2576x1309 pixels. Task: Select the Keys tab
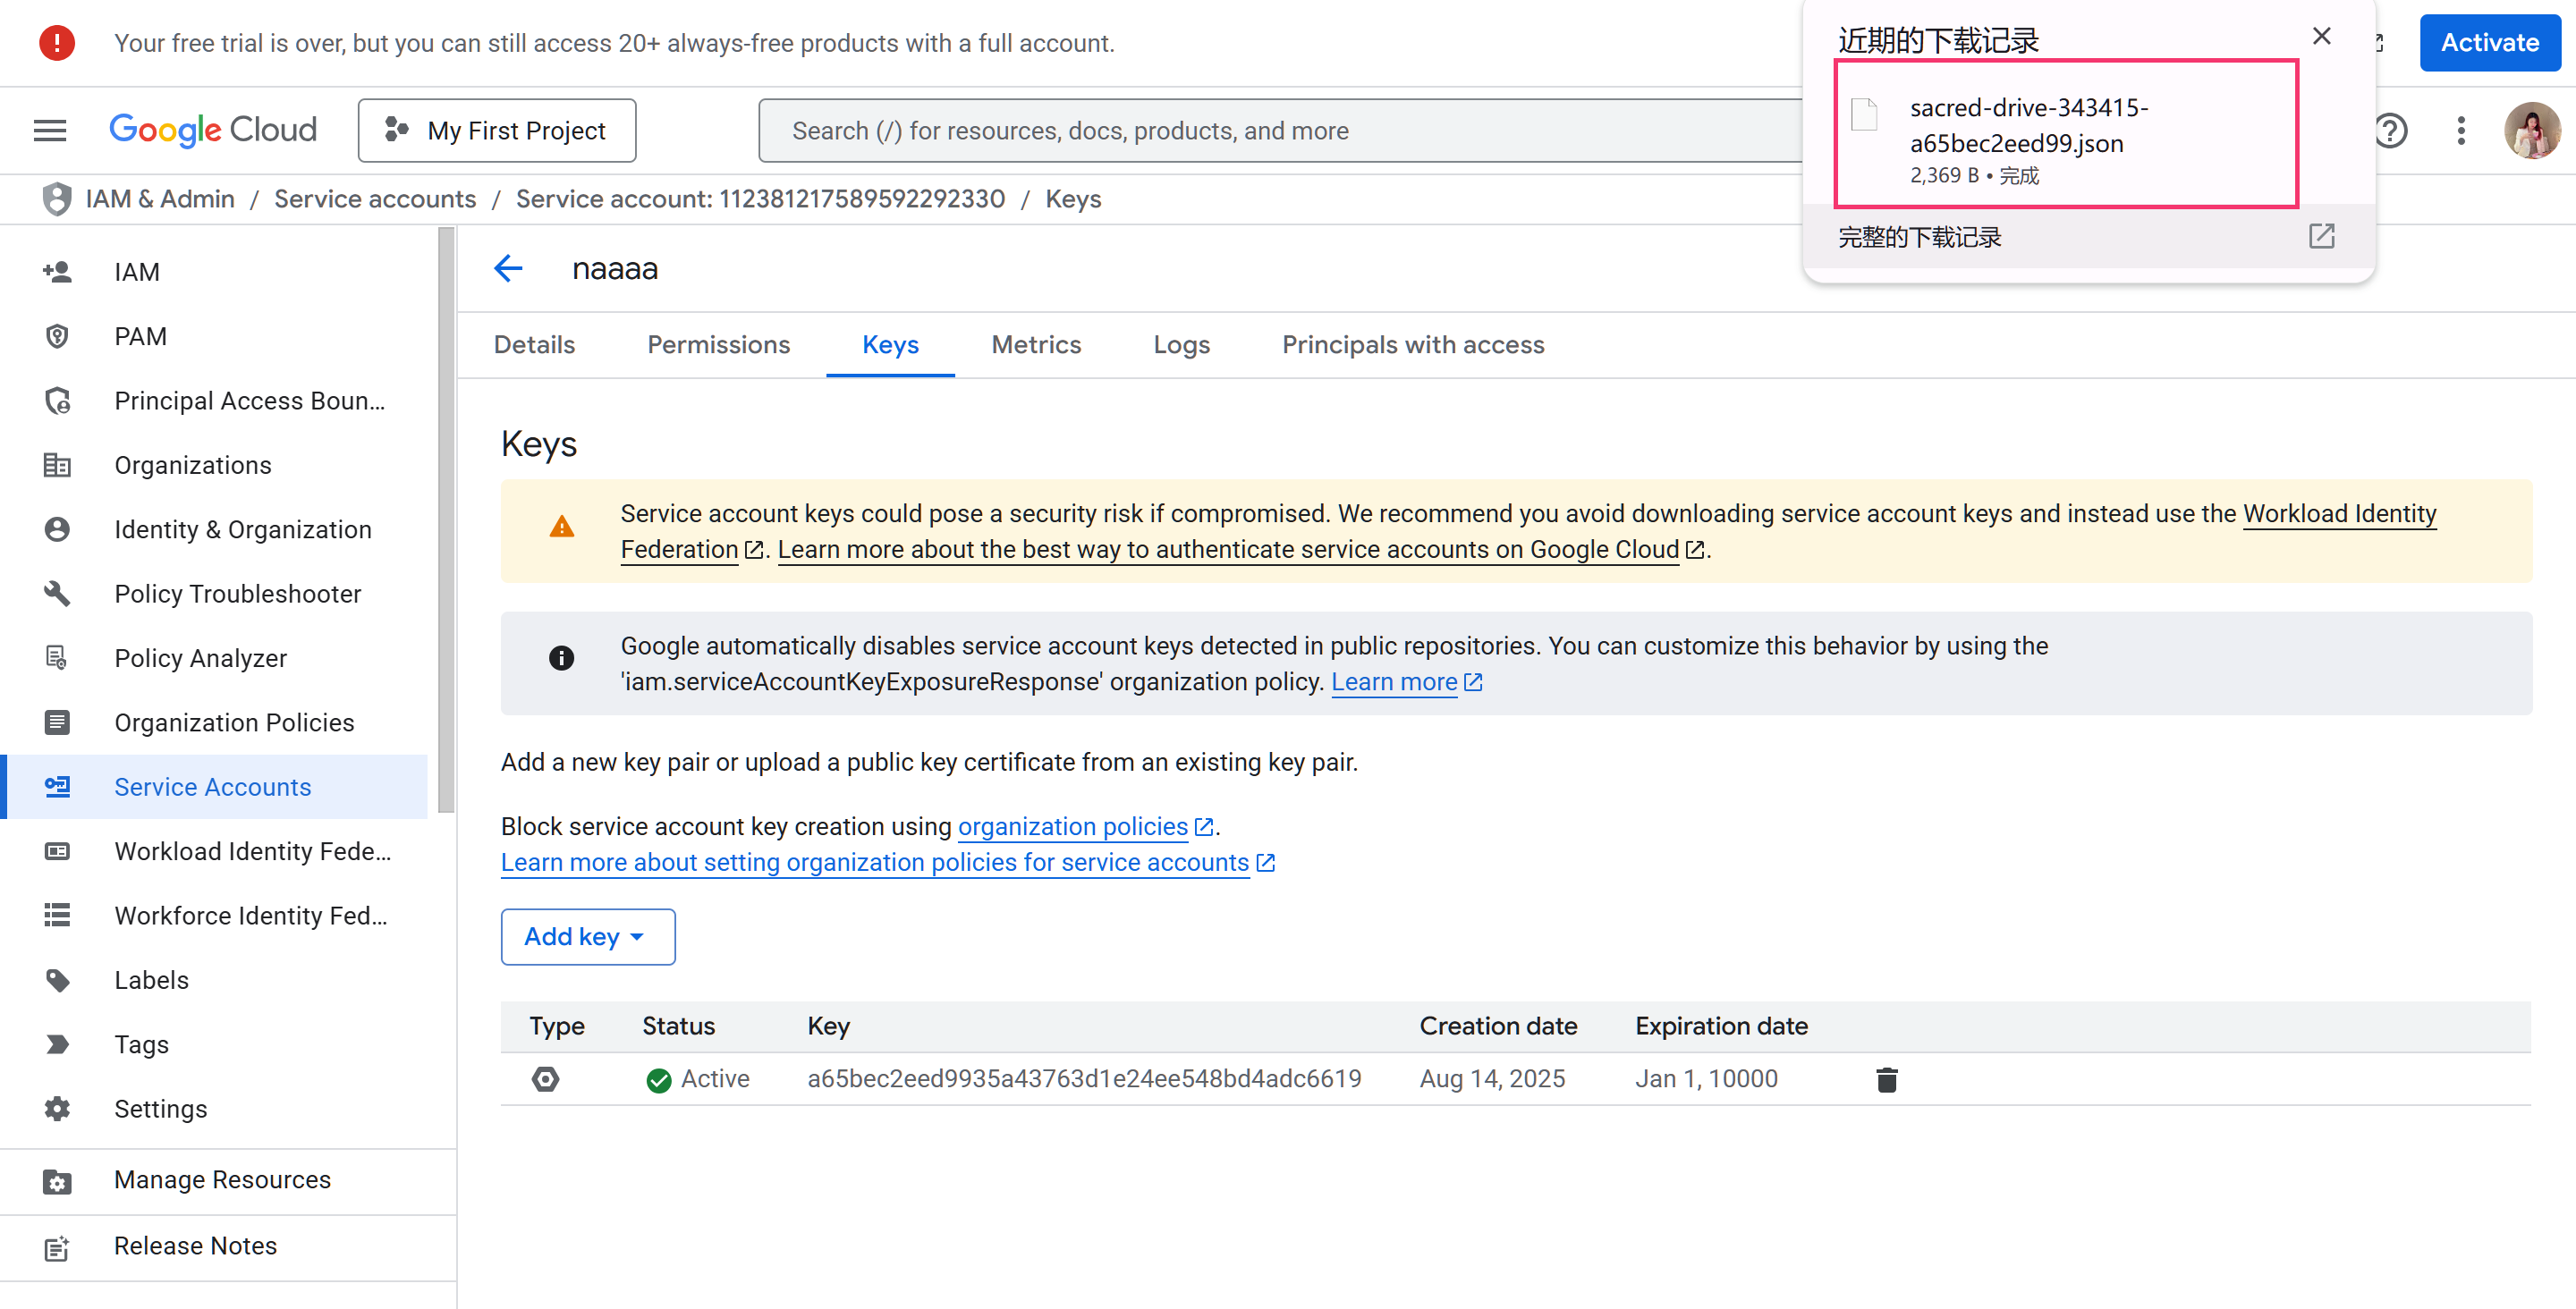[x=890, y=345]
